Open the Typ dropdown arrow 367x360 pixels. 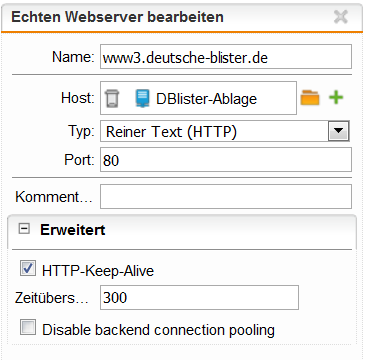tap(339, 131)
